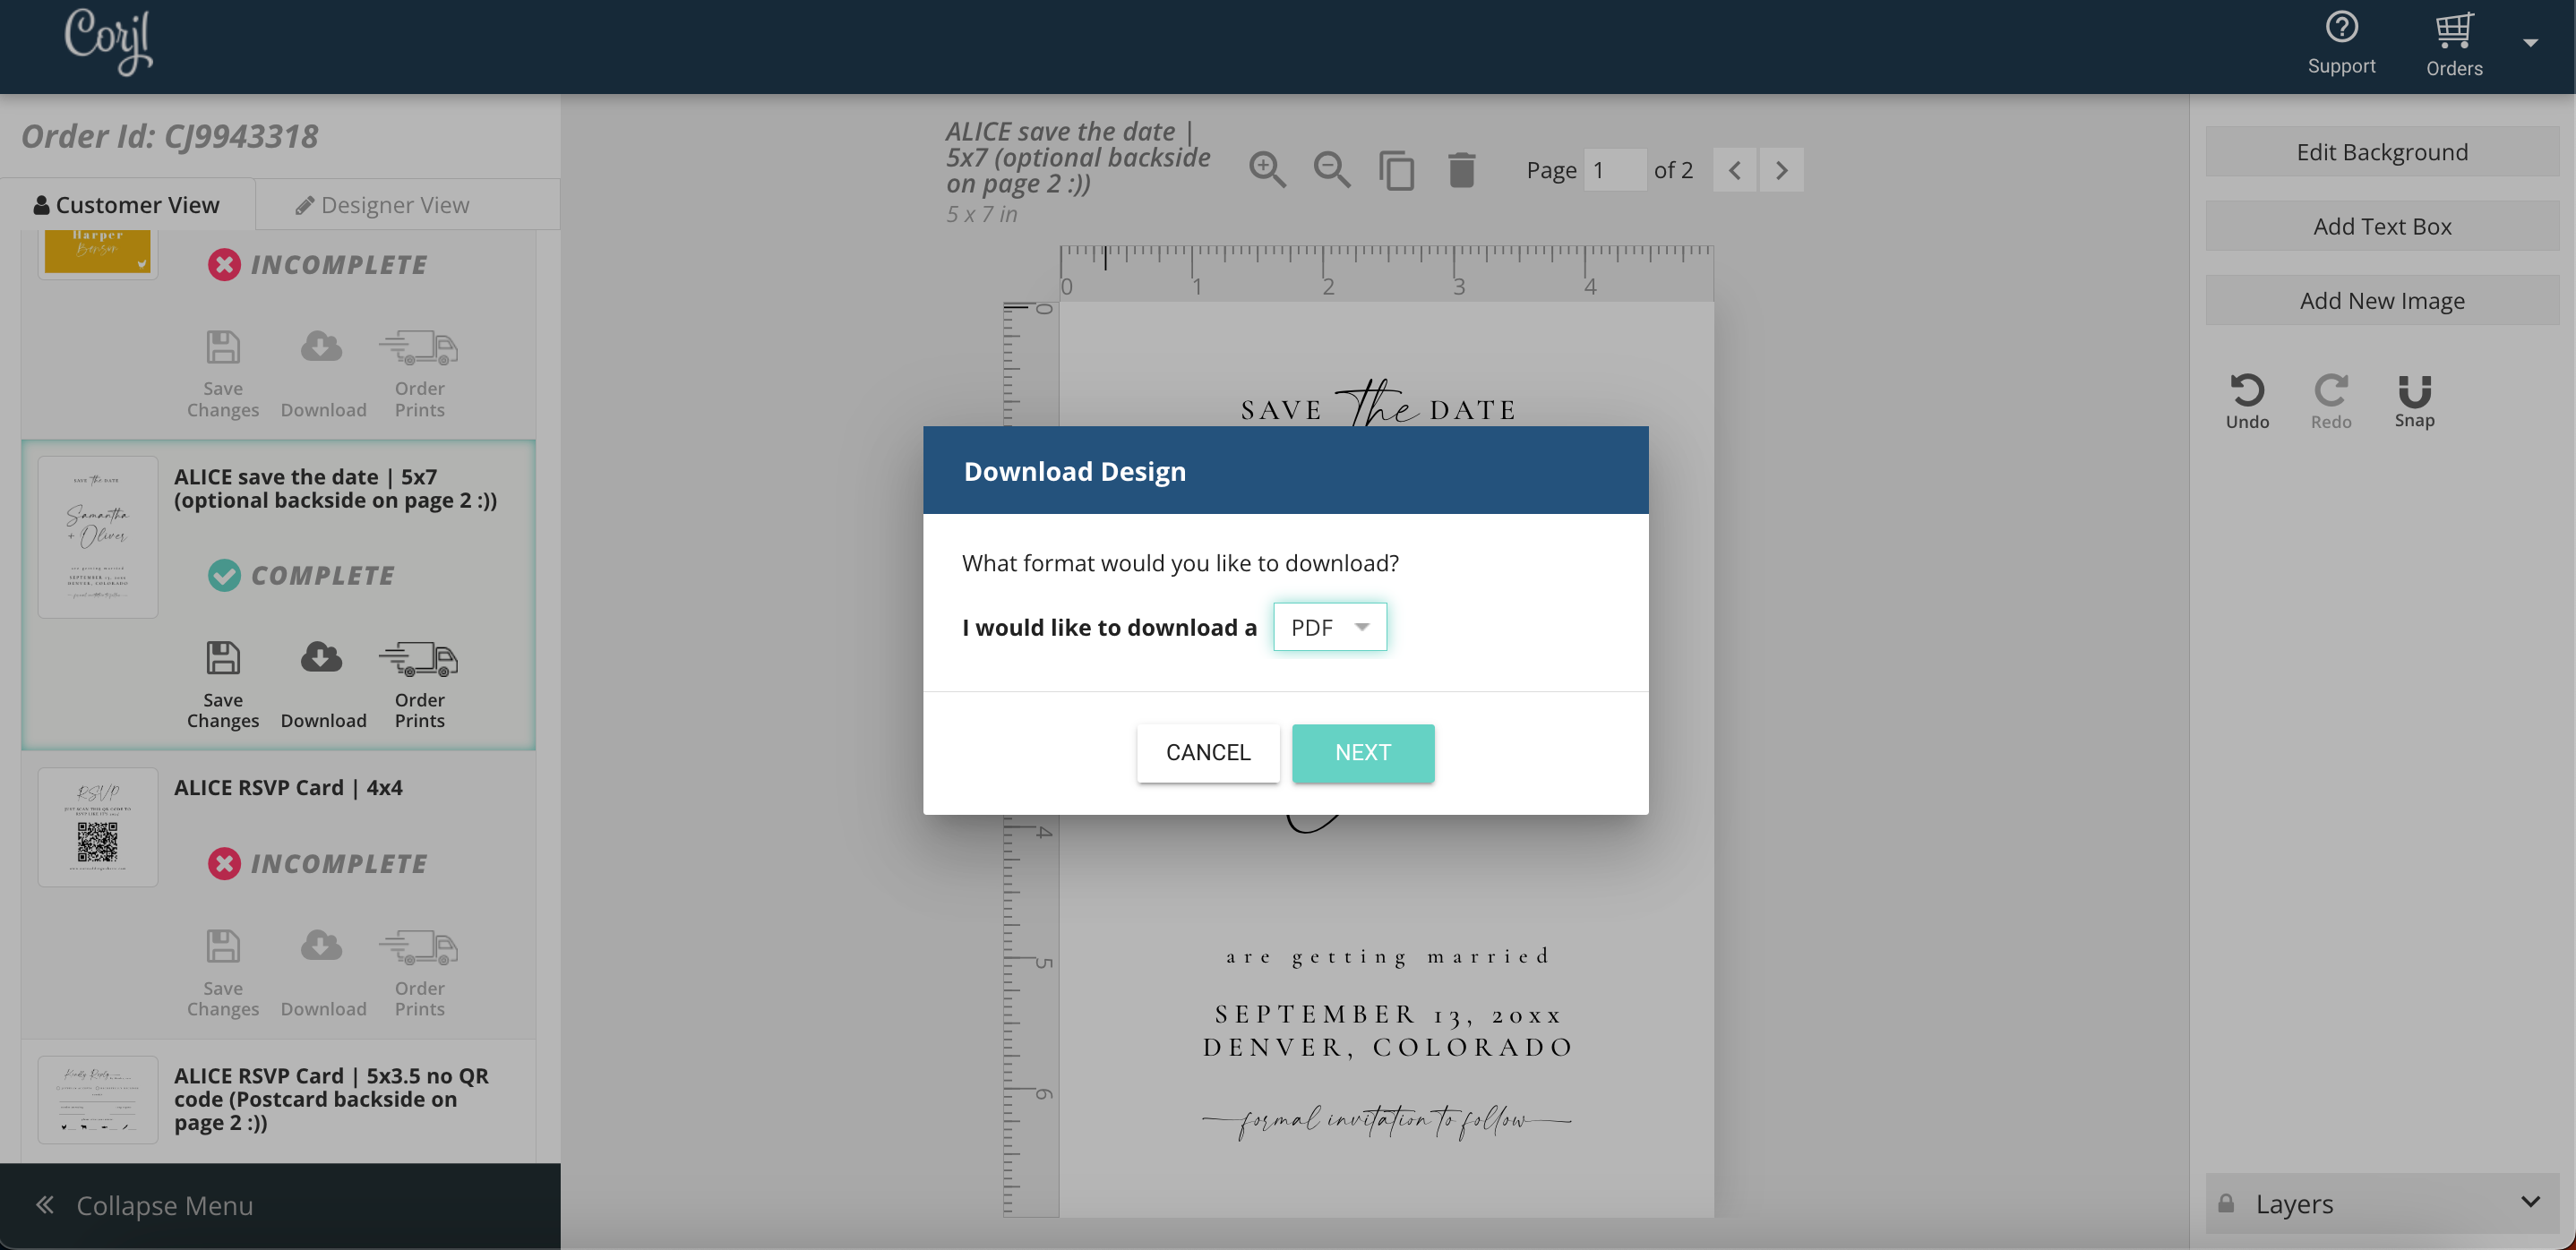Click the zoom out magnifier icon

pos(1331,169)
